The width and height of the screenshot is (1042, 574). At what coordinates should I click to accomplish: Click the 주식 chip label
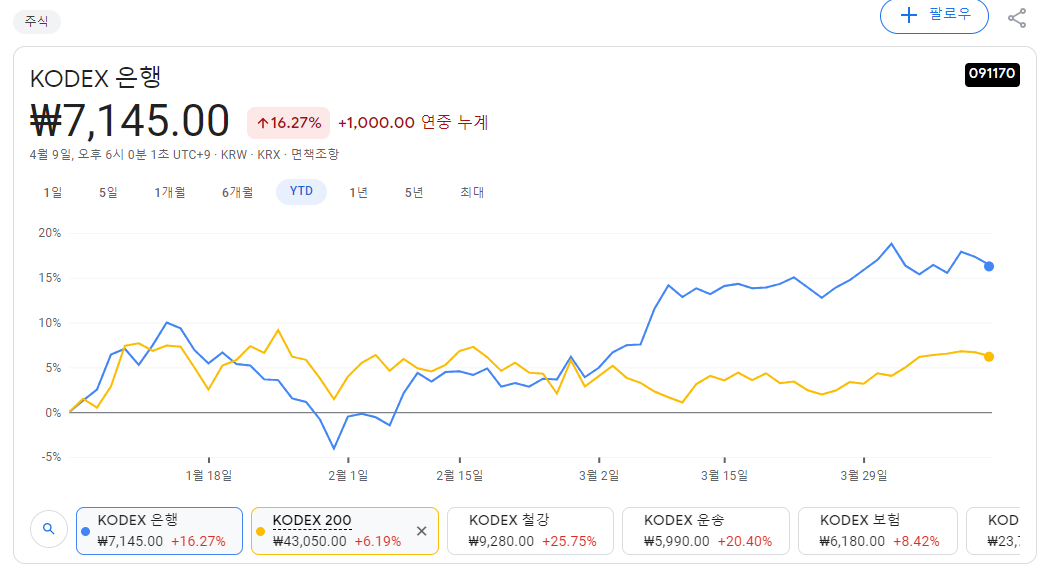[x=37, y=21]
